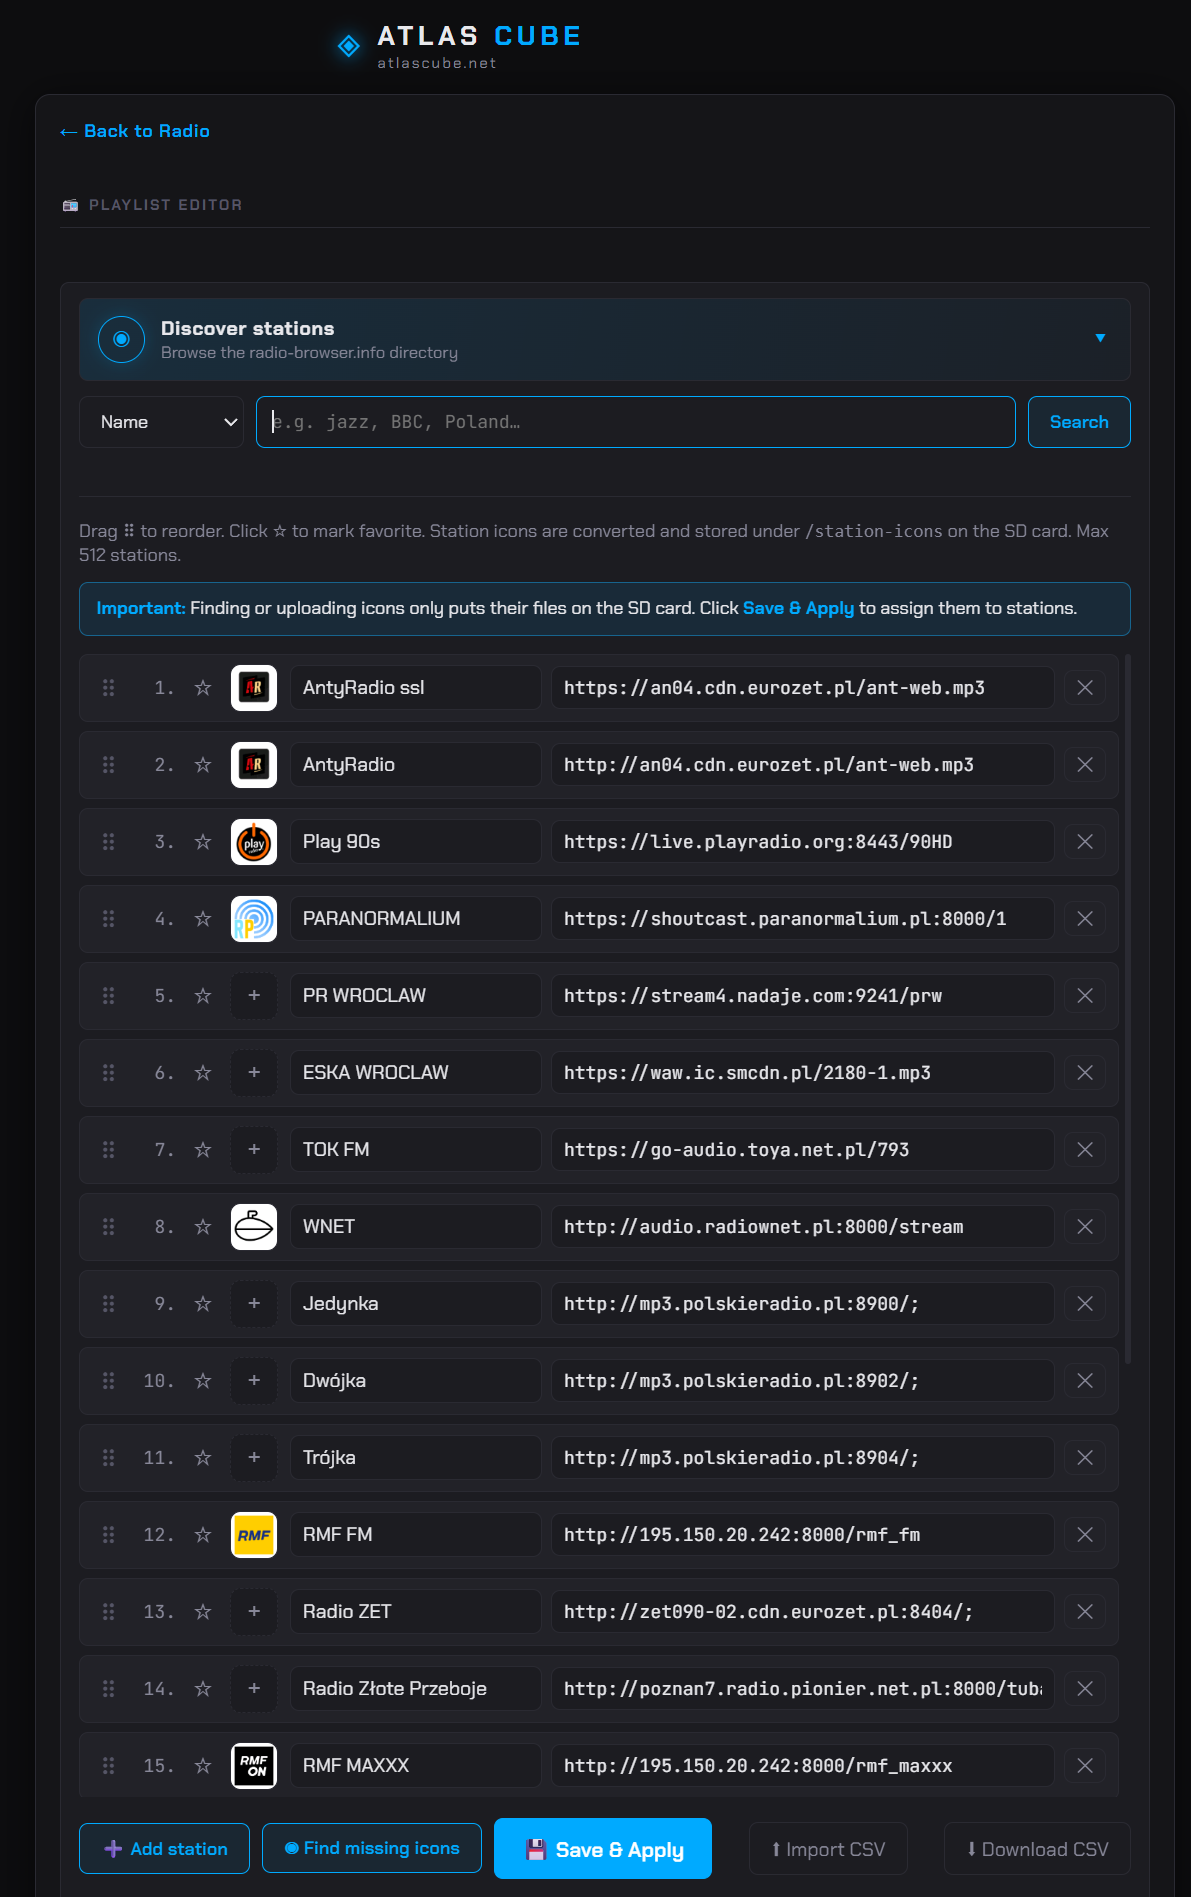Viewport: 1191px width, 1897px height.
Task: Add an icon for Trójka
Action: click(x=254, y=1458)
